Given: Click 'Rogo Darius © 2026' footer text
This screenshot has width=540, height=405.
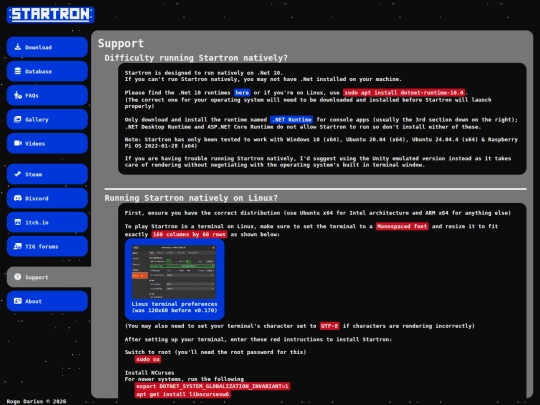Looking at the screenshot, I should tap(36, 401).
